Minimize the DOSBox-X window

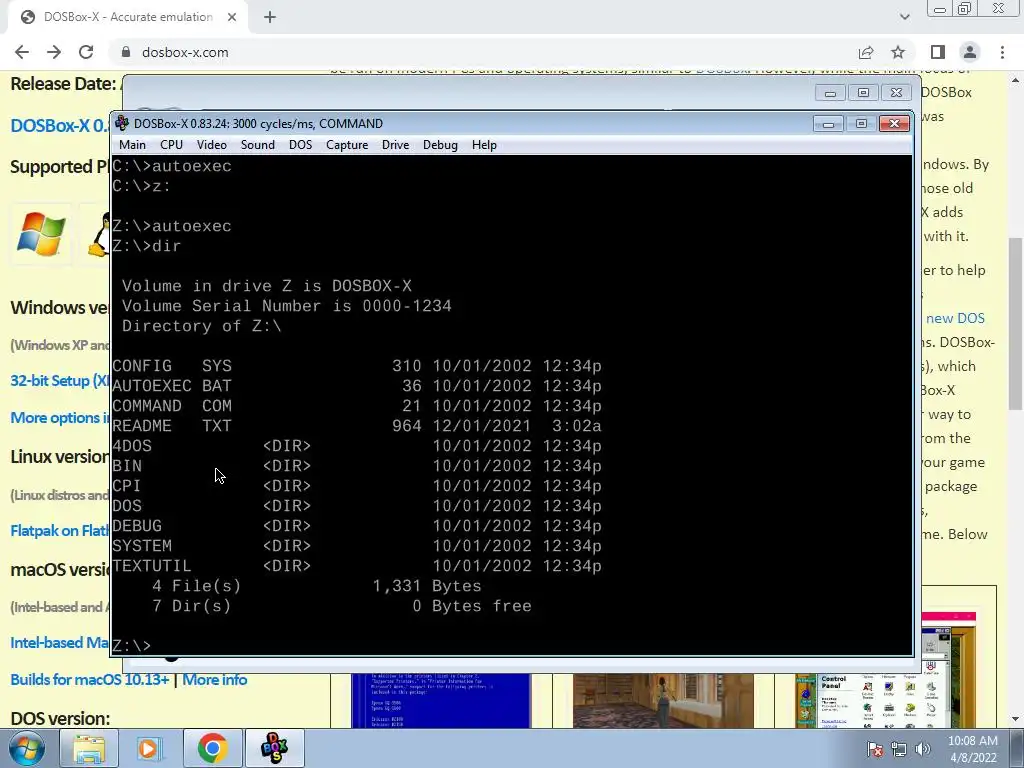828,123
